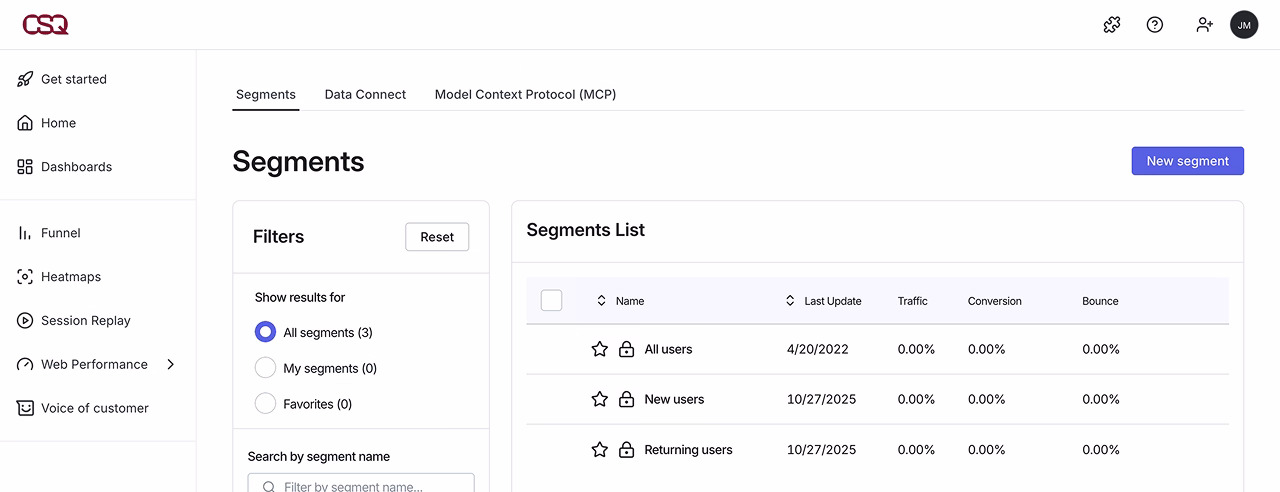The height and width of the screenshot is (492, 1280).
Task: Favorite the All users segment star
Action: (x=600, y=349)
